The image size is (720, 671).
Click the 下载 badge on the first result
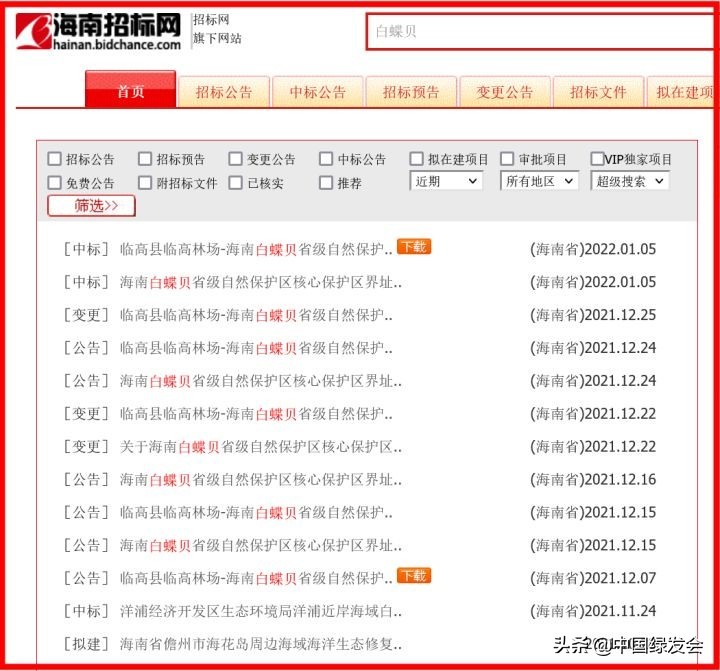(414, 247)
